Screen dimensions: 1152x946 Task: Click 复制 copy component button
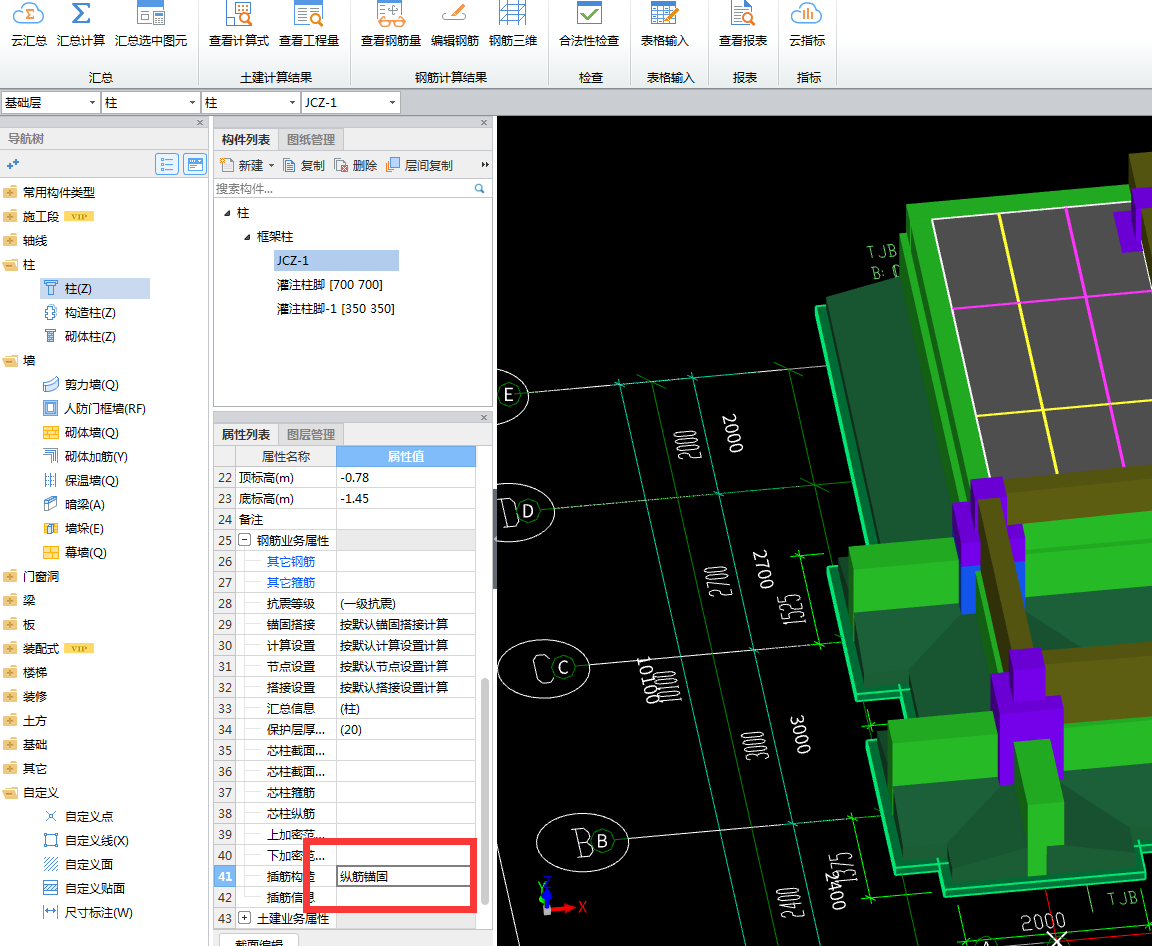point(304,165)
